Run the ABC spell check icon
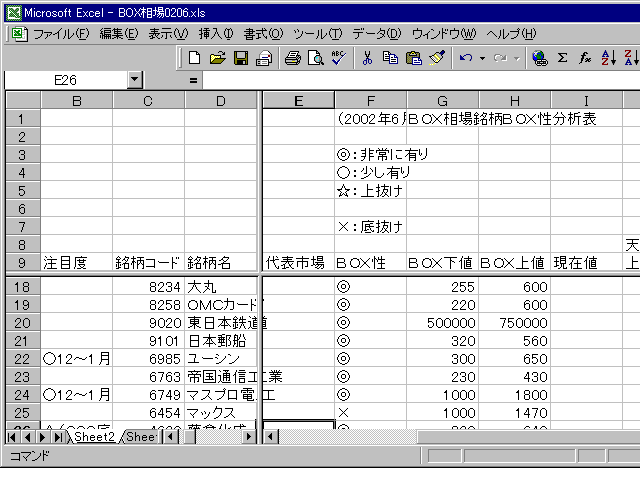Viewport: 640px width, 480px height. (338, 58)
